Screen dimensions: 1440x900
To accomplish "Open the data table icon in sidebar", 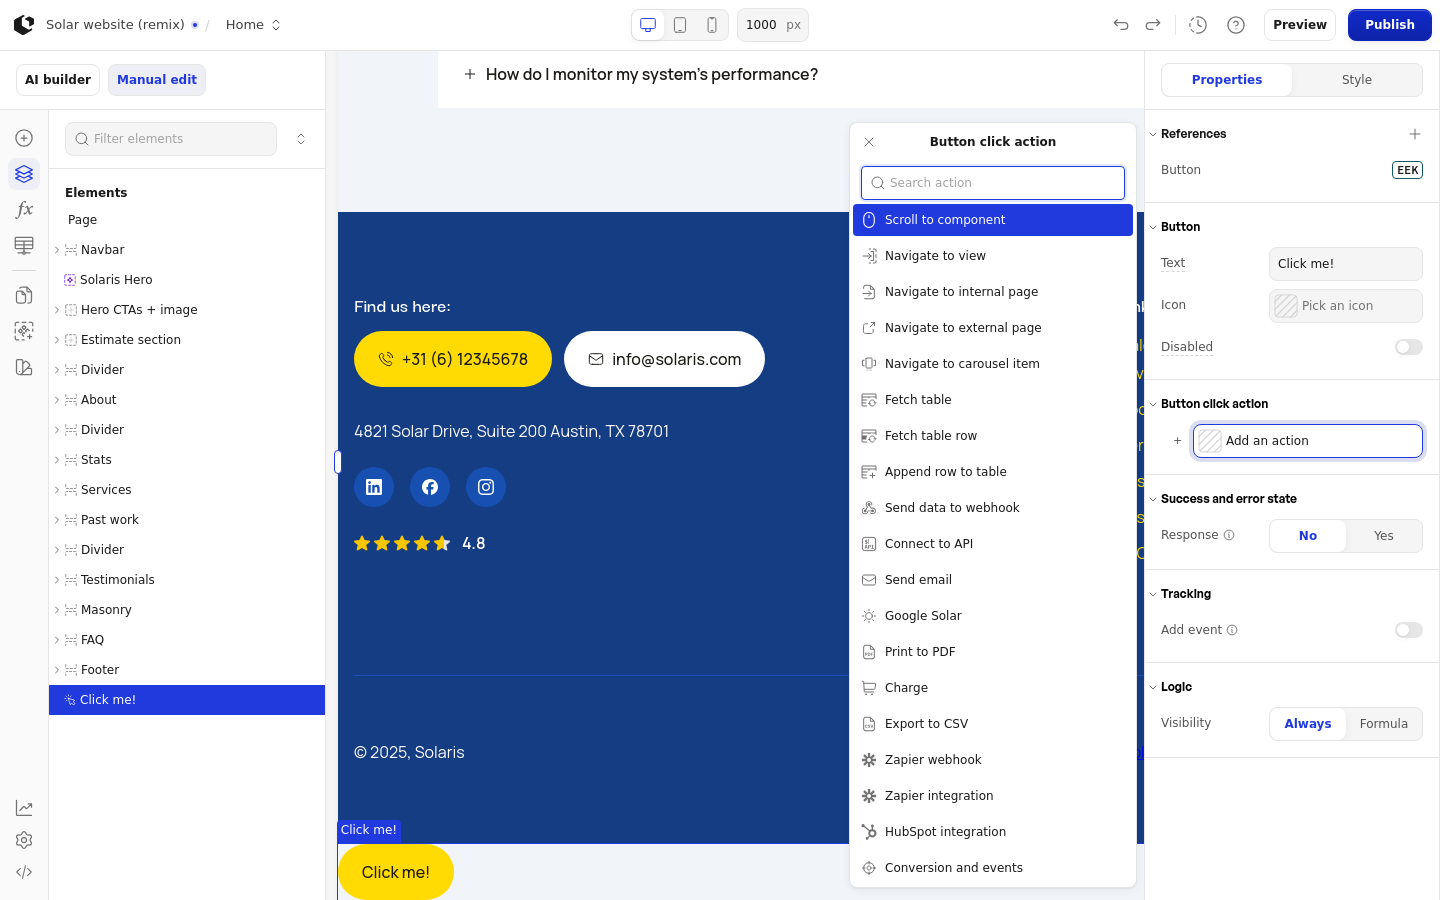I will (24, 245).
